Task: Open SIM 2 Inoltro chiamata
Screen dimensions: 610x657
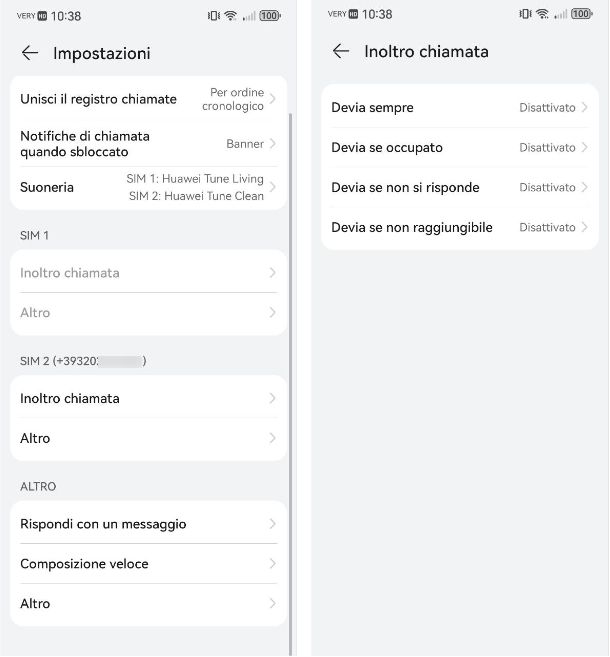Action: coord(148,398)
